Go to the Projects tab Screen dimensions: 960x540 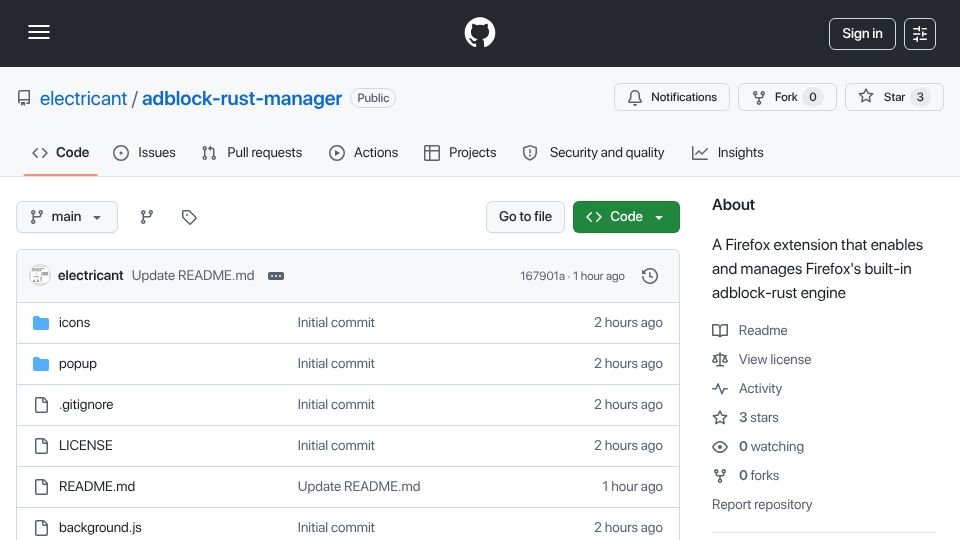pos(460,152)
